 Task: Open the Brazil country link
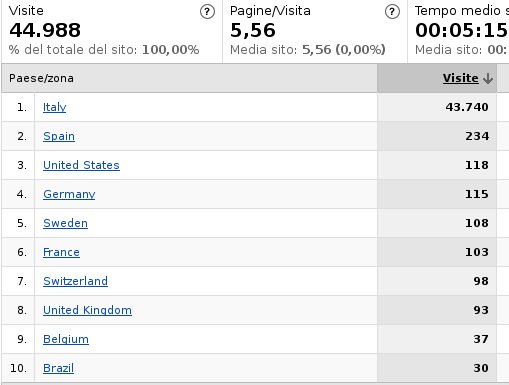pos(59,368)
